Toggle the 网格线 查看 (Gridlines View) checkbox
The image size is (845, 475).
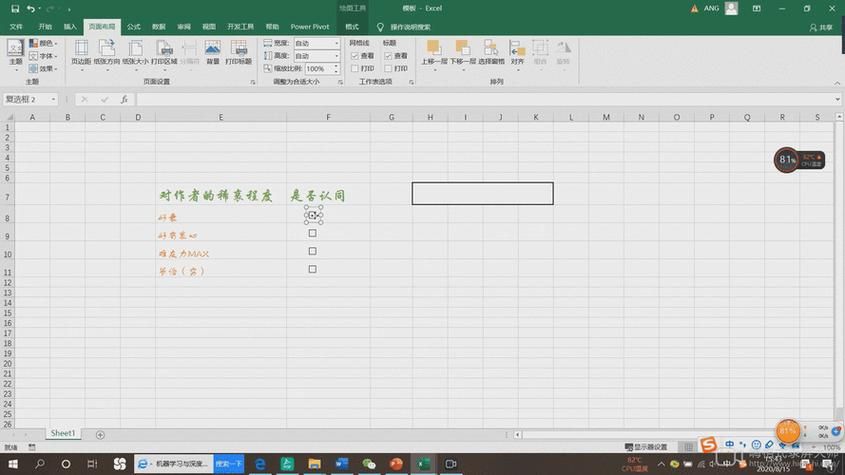pyautogui.click(x=356, y=56)
